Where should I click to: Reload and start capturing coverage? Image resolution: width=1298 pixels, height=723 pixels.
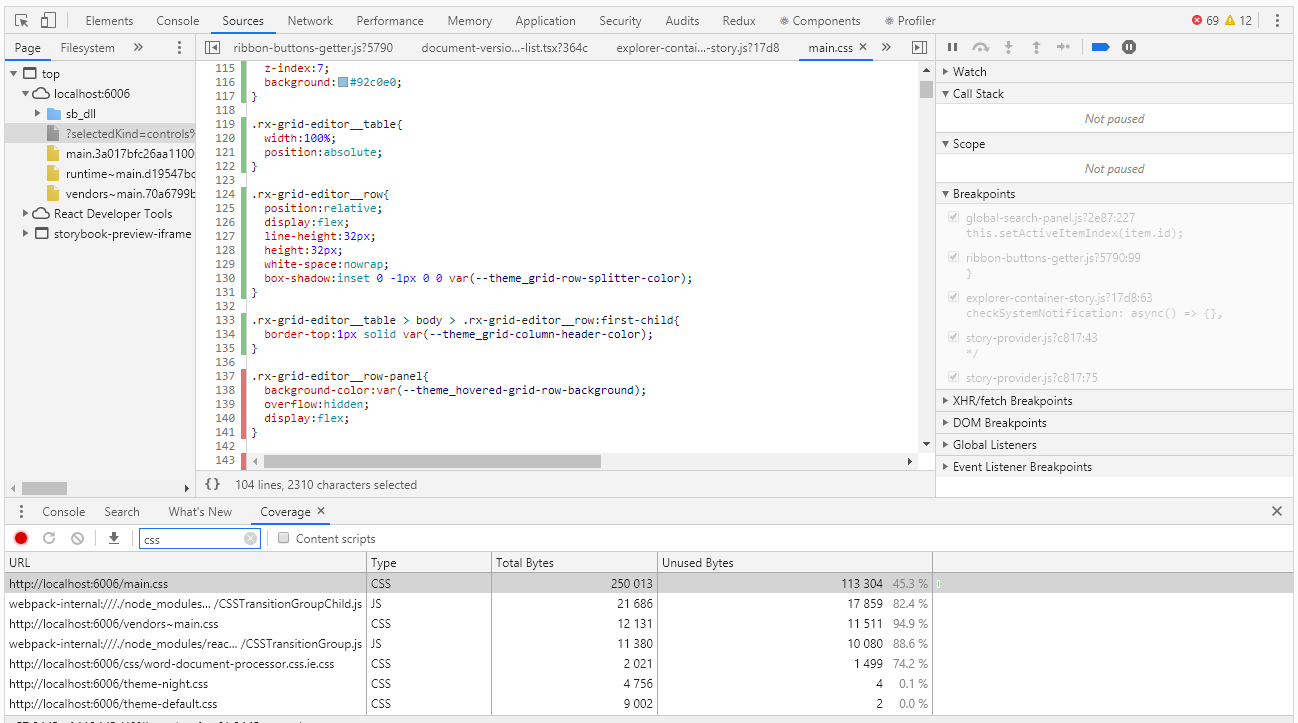pyautogui.click(x=49, y=538)
